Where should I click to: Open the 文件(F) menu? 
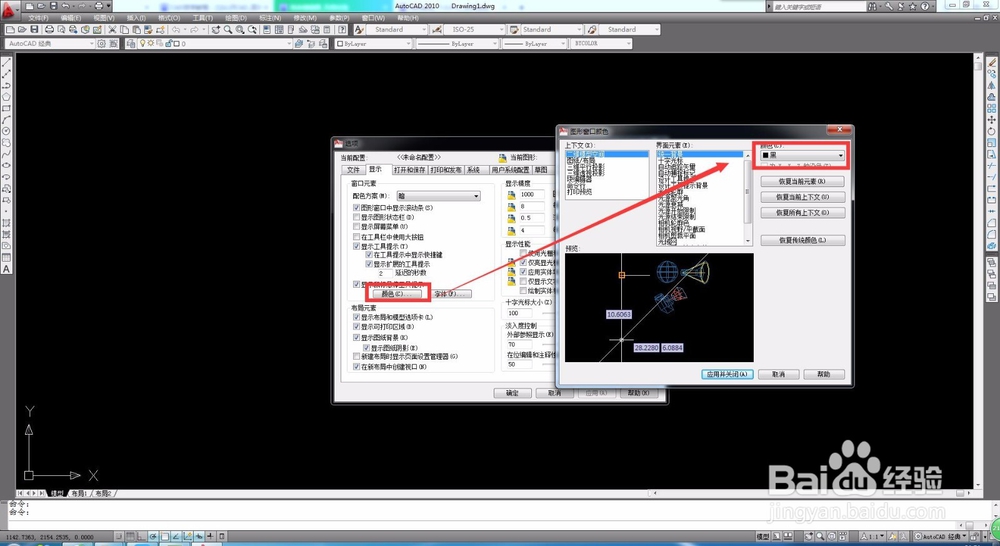coord(38,18)
